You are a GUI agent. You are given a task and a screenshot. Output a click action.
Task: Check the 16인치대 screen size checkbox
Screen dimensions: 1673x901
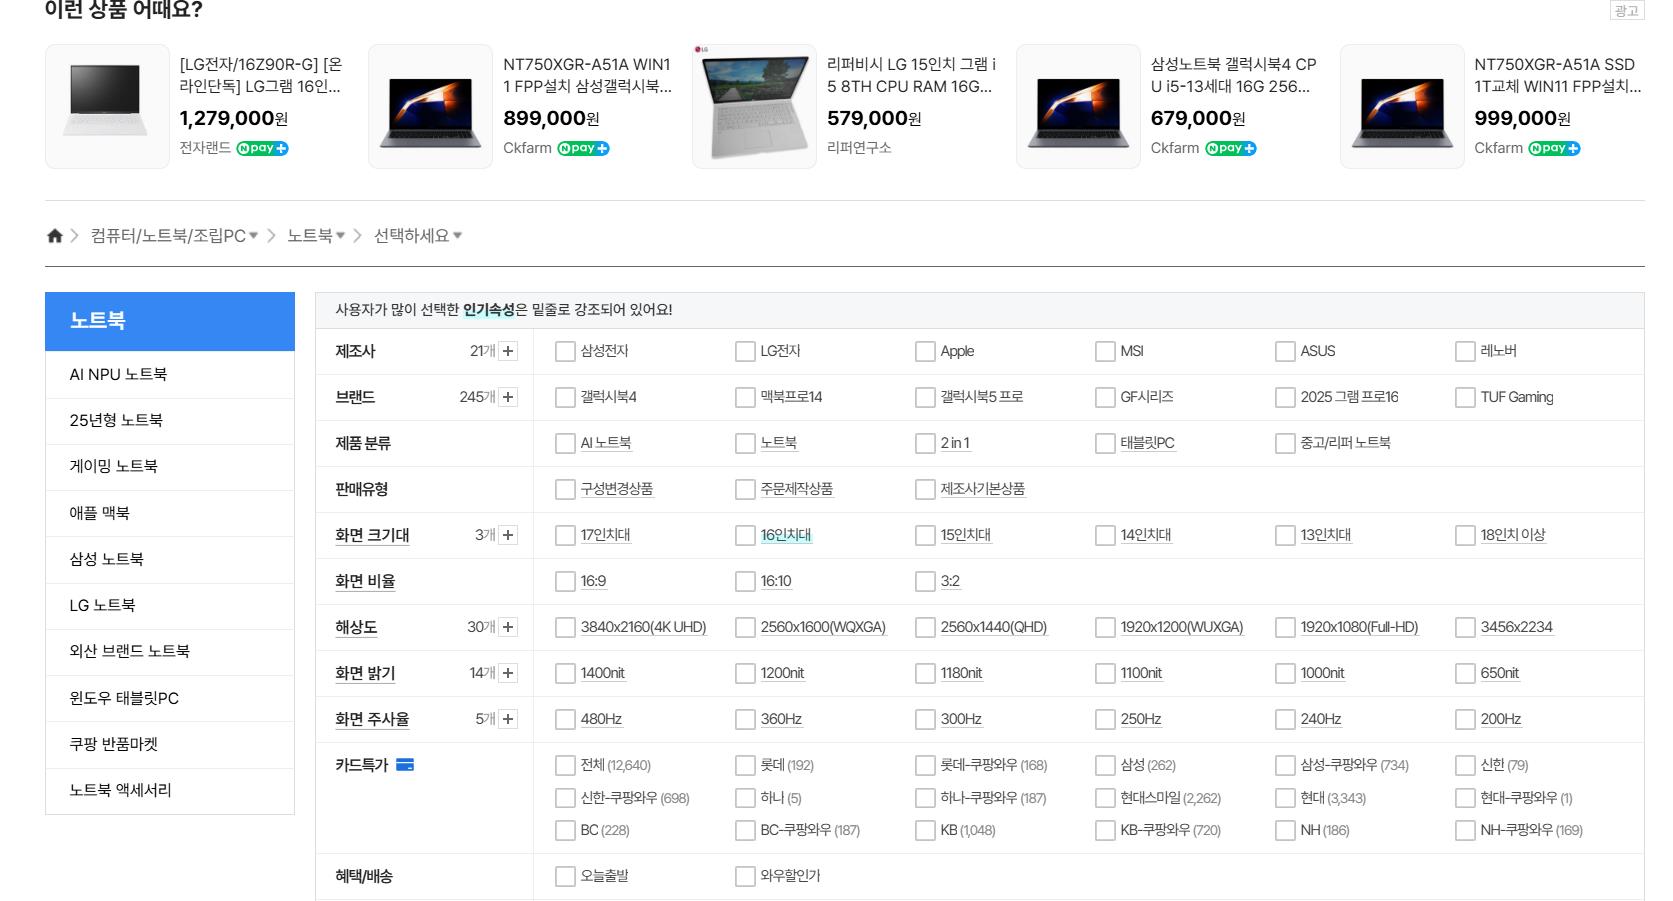pos(745,535)
